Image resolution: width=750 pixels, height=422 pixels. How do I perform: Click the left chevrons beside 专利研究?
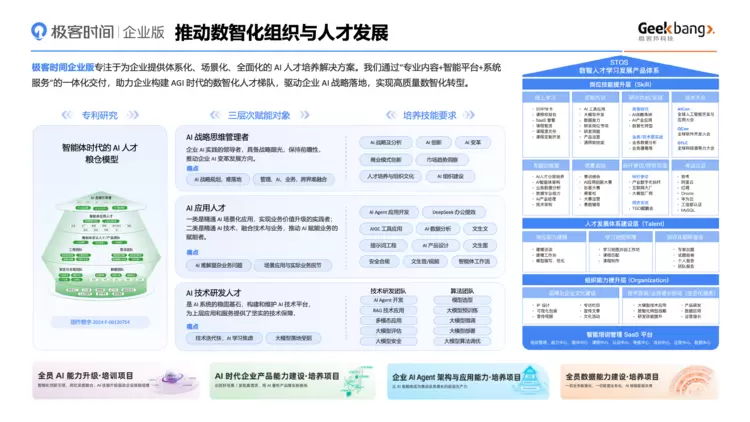(x=70, y=115)
